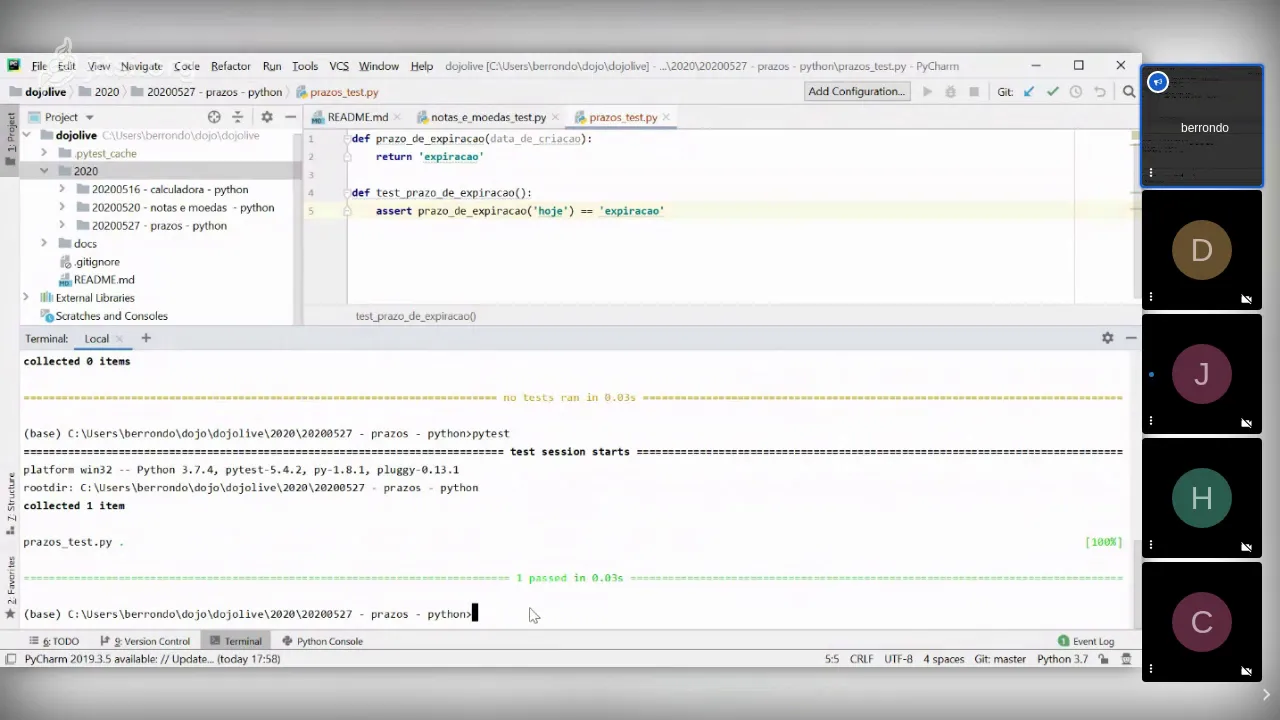Click prazos_test.py breadcrumb in navigation bar
Viewport: 1280px width, 720px height.
point(337,92)
